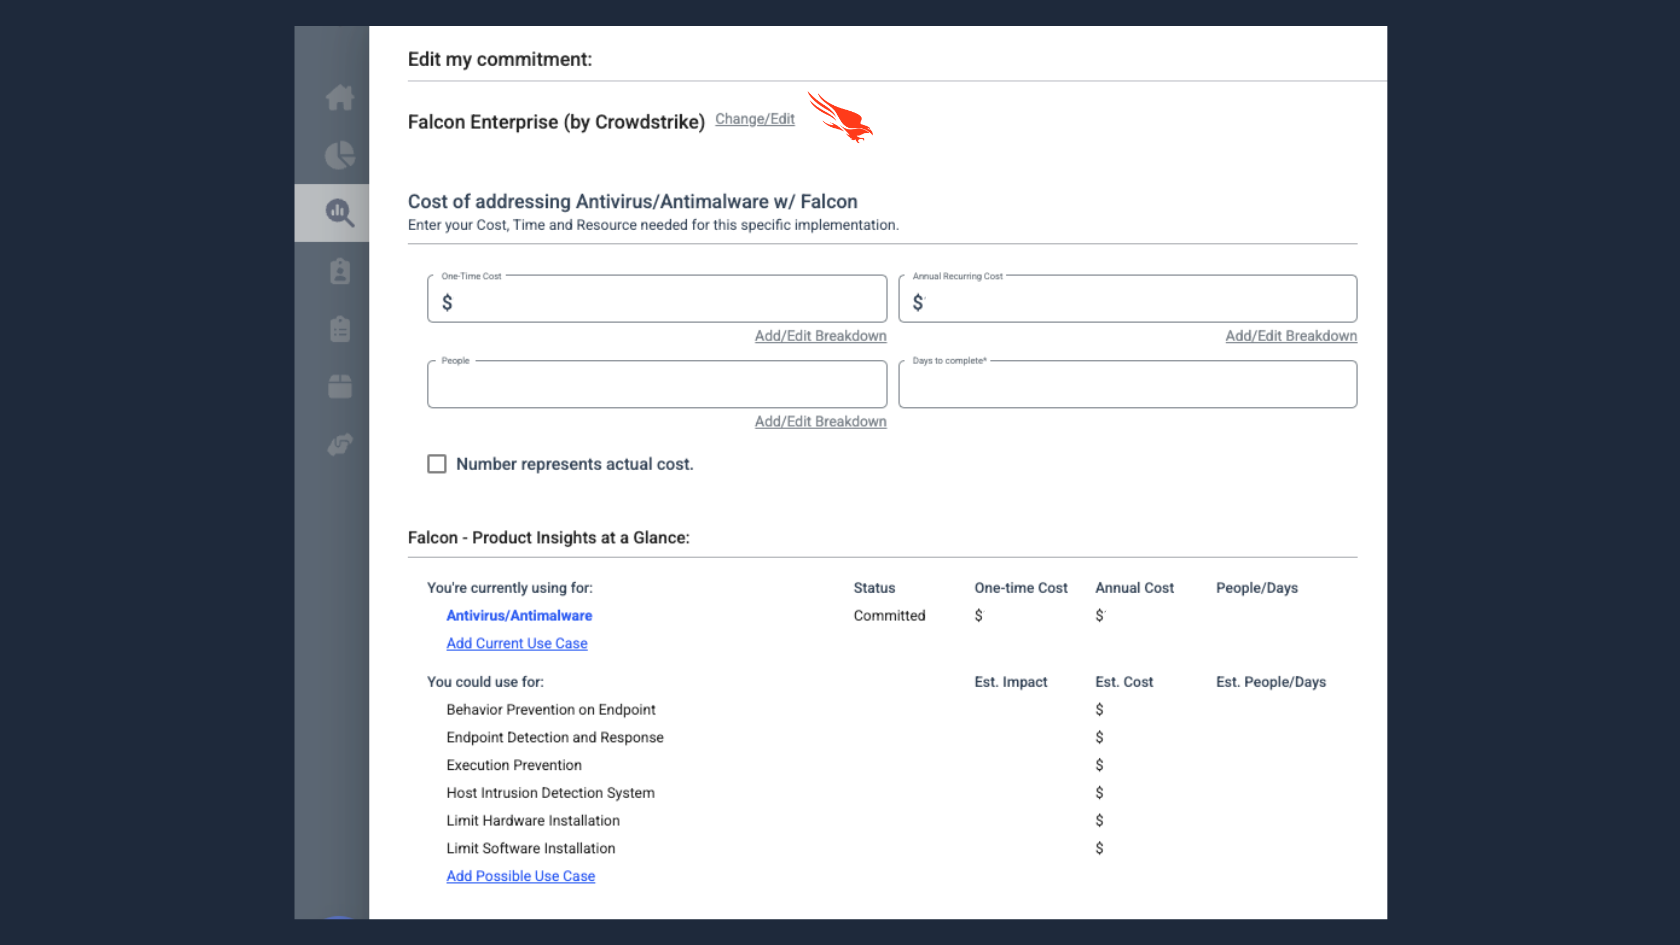The height and width of the screenshot is (945, 1680).
Task: Select 'Execution Prevention' row
Action: (x=514, y=765)
